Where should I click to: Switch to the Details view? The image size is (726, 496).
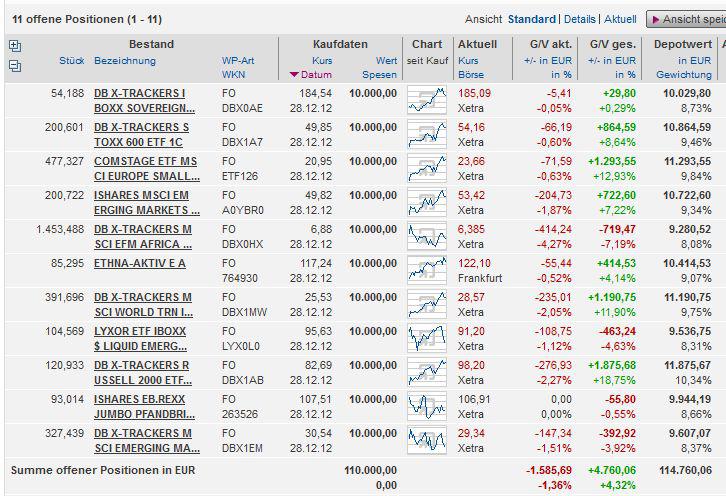(x=579, y=19)
